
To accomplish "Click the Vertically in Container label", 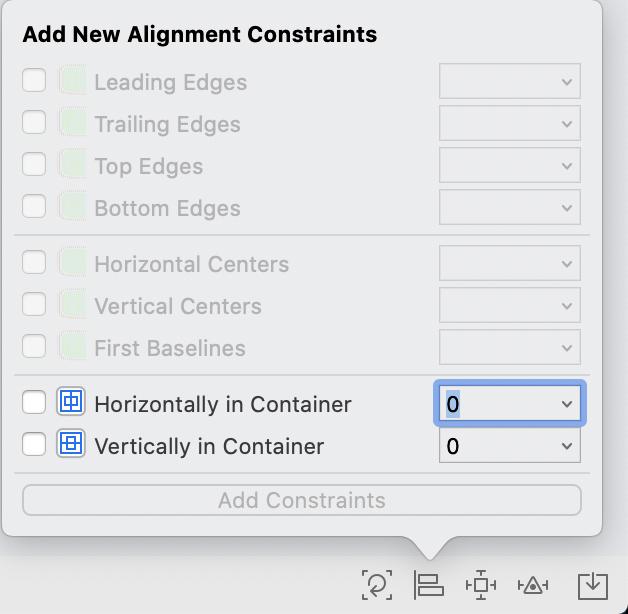I will pos(209,447).
